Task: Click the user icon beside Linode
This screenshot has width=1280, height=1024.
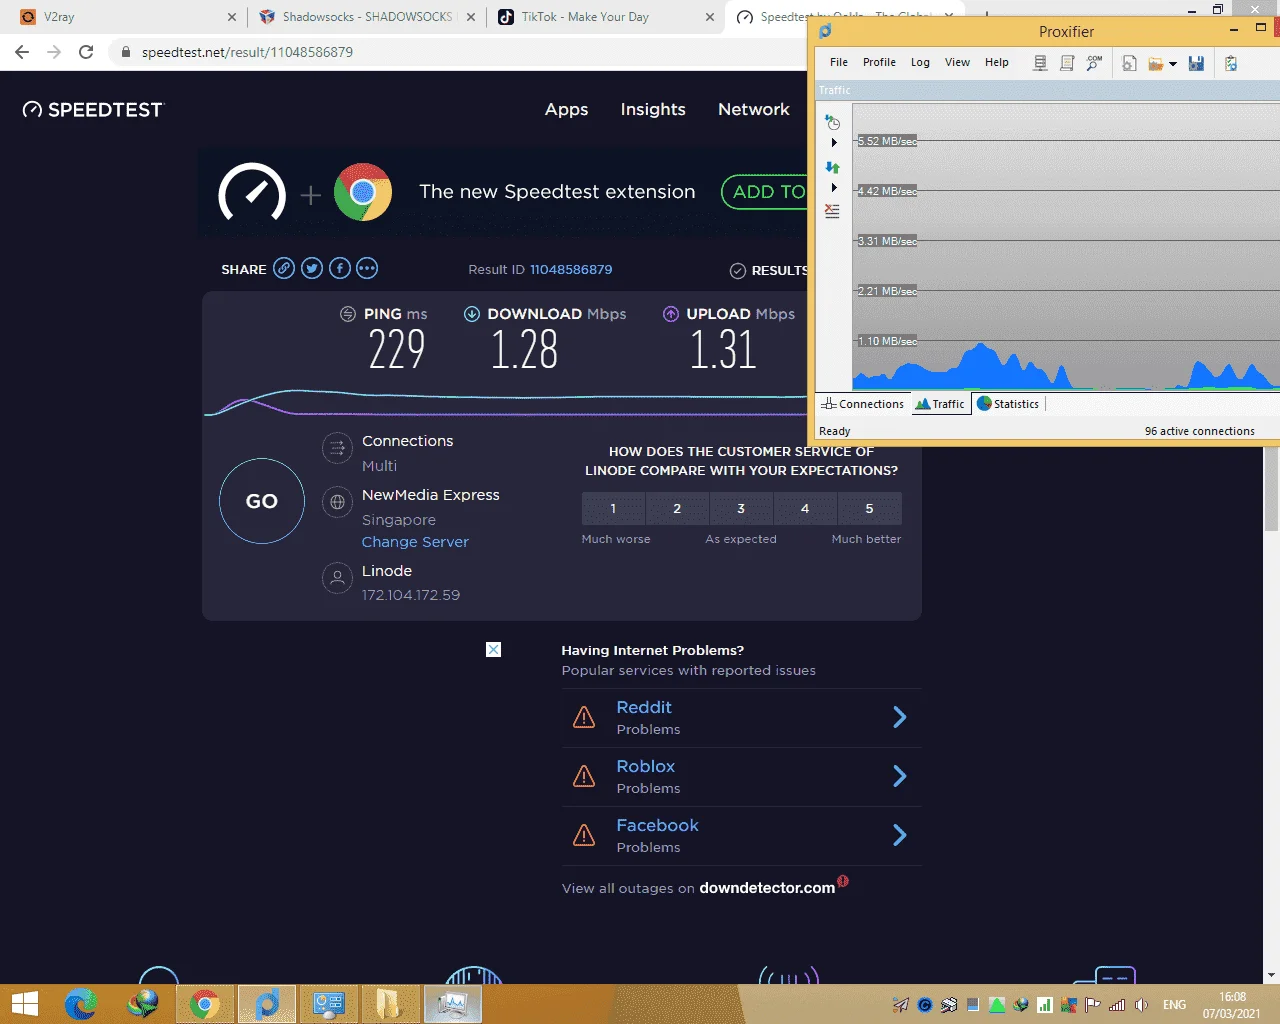Action: pyautogui.click(x=338, y=578)
